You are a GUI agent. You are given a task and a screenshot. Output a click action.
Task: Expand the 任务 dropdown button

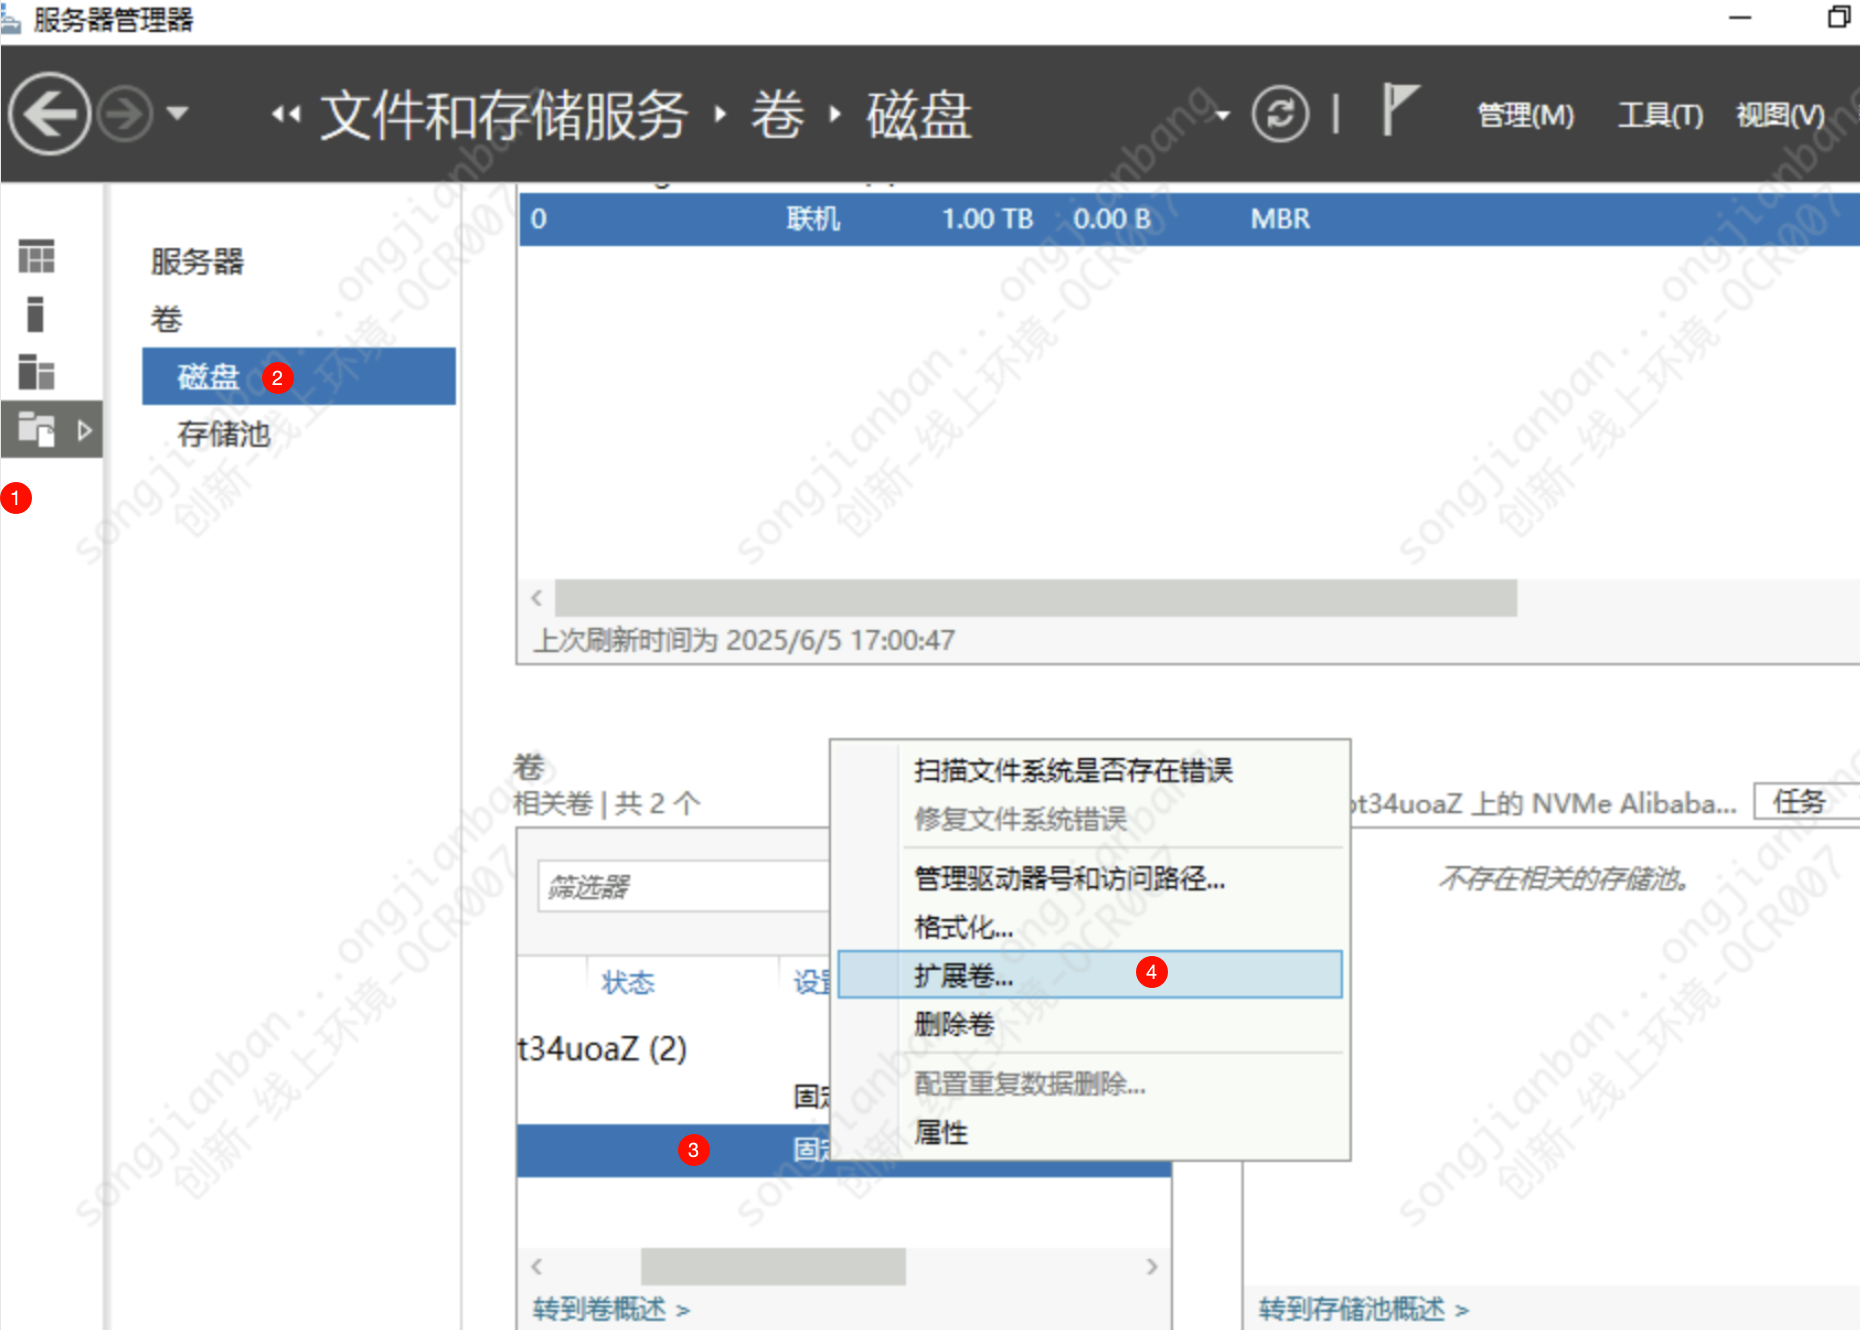coord(1805,803)
